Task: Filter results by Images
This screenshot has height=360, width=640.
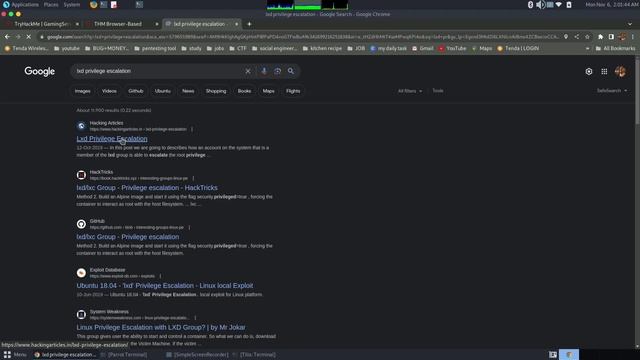Action: (x=82, y=91)
